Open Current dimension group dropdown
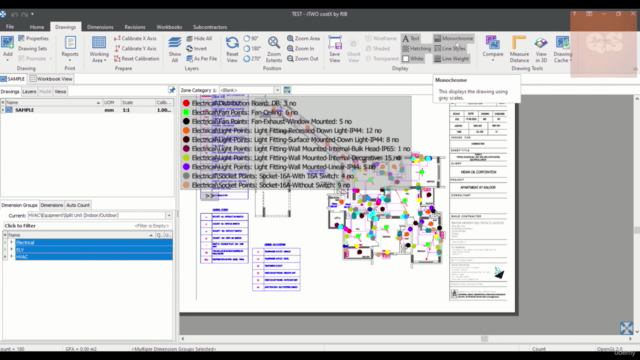This screenshot has width=640, height=360. click(169, 216)
